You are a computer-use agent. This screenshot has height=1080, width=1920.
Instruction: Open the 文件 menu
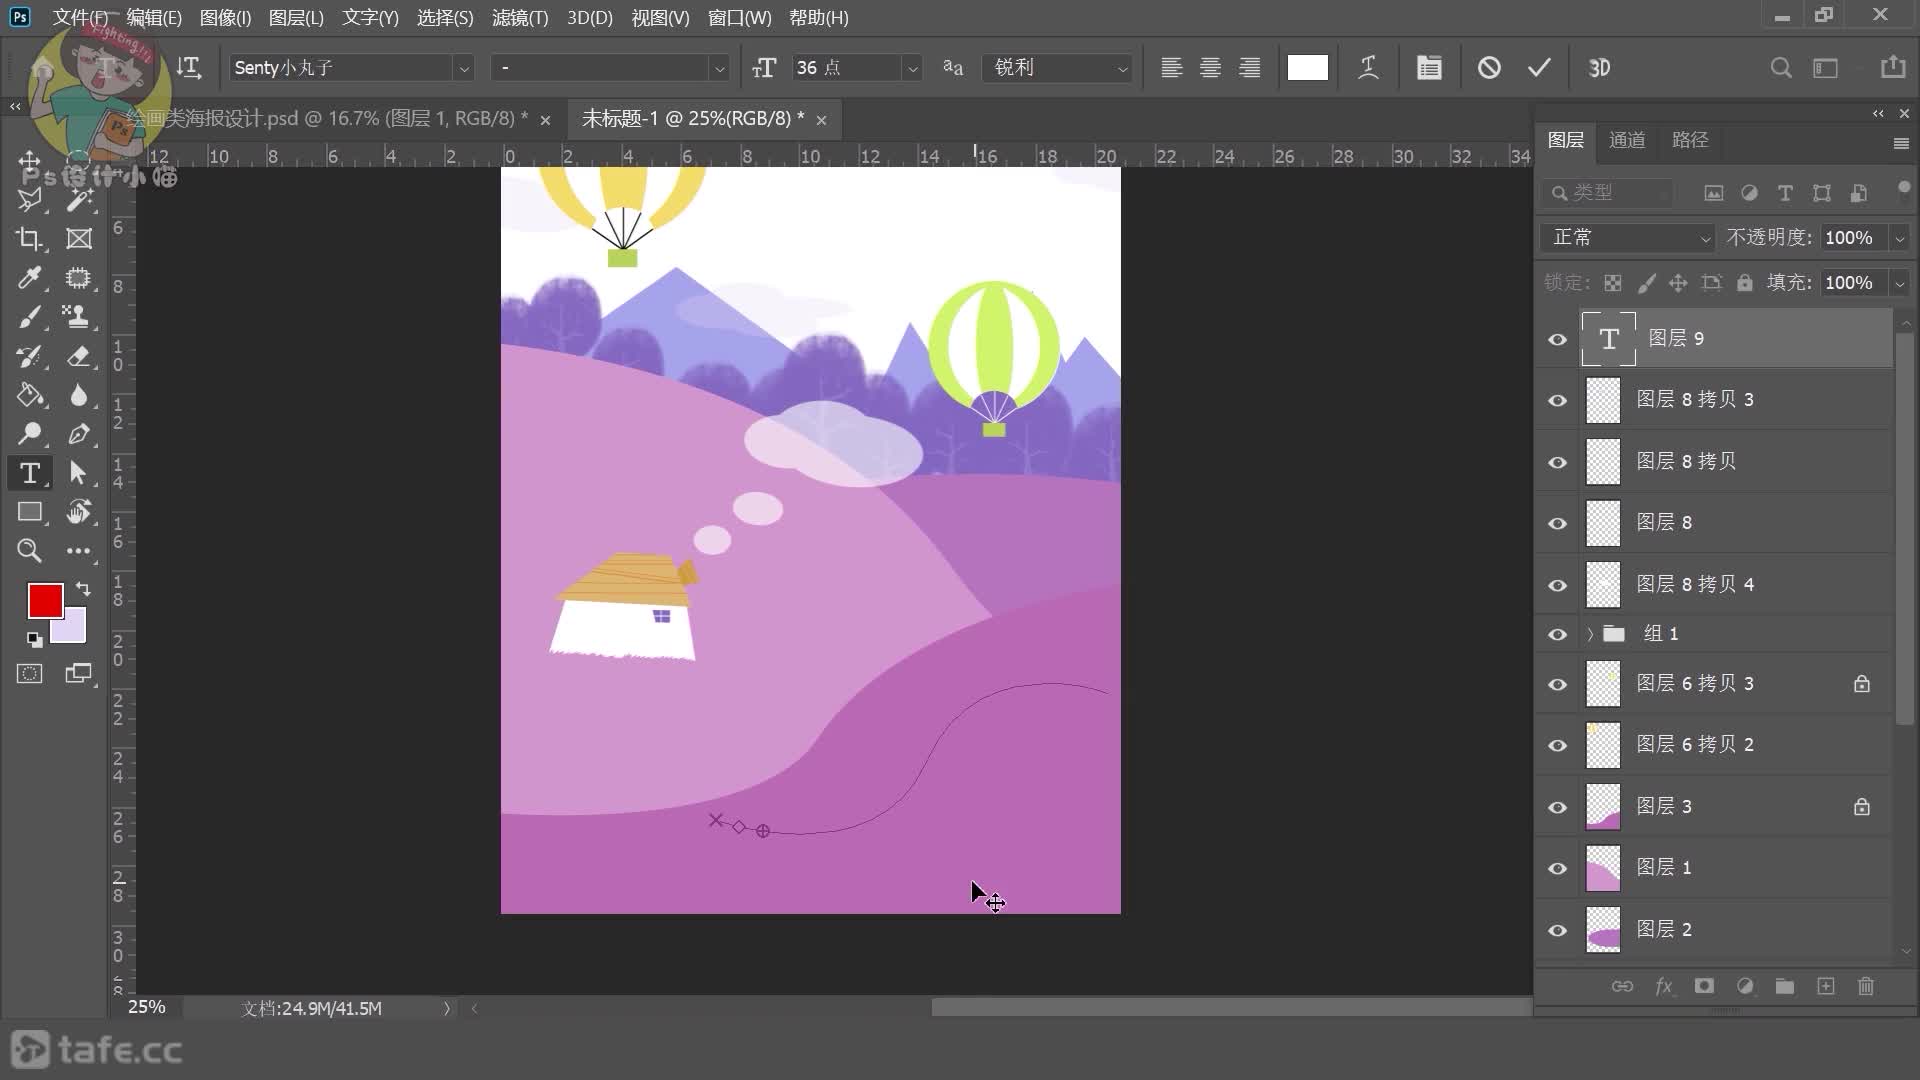coord(80,18)
